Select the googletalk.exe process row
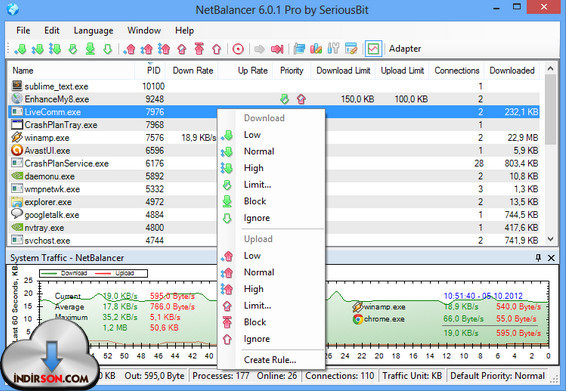Viewport: 566px width, 391px height. pyautogui.click(x=113, y=215)
